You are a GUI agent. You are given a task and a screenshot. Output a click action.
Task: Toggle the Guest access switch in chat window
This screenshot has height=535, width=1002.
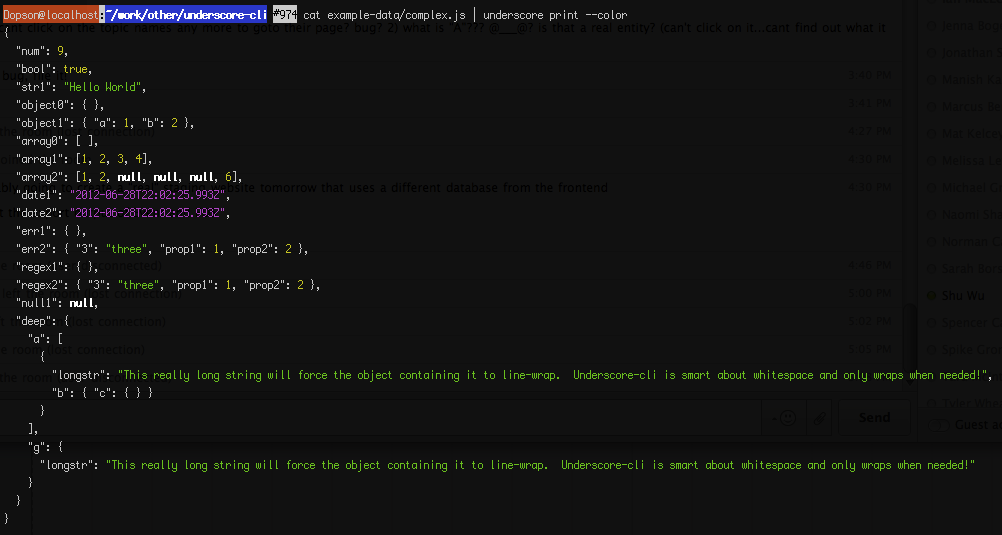938,425
